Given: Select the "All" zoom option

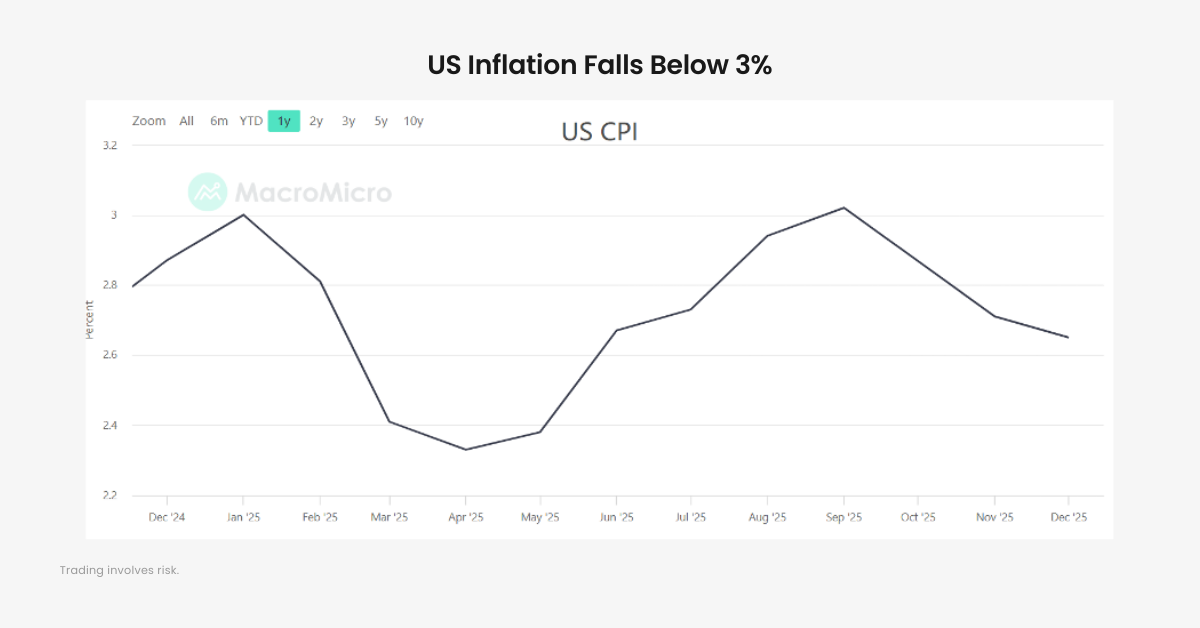Looking at the screenshot, I should 186,120.
